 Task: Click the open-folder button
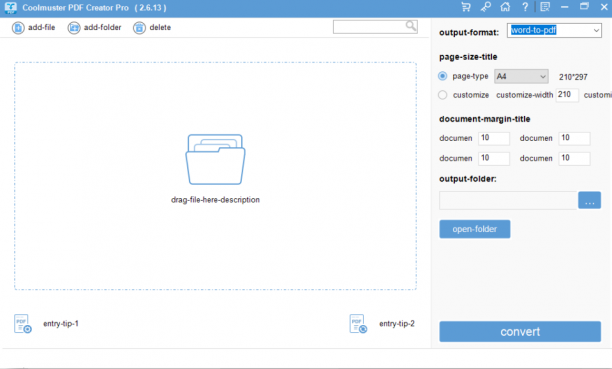point(475,229)
